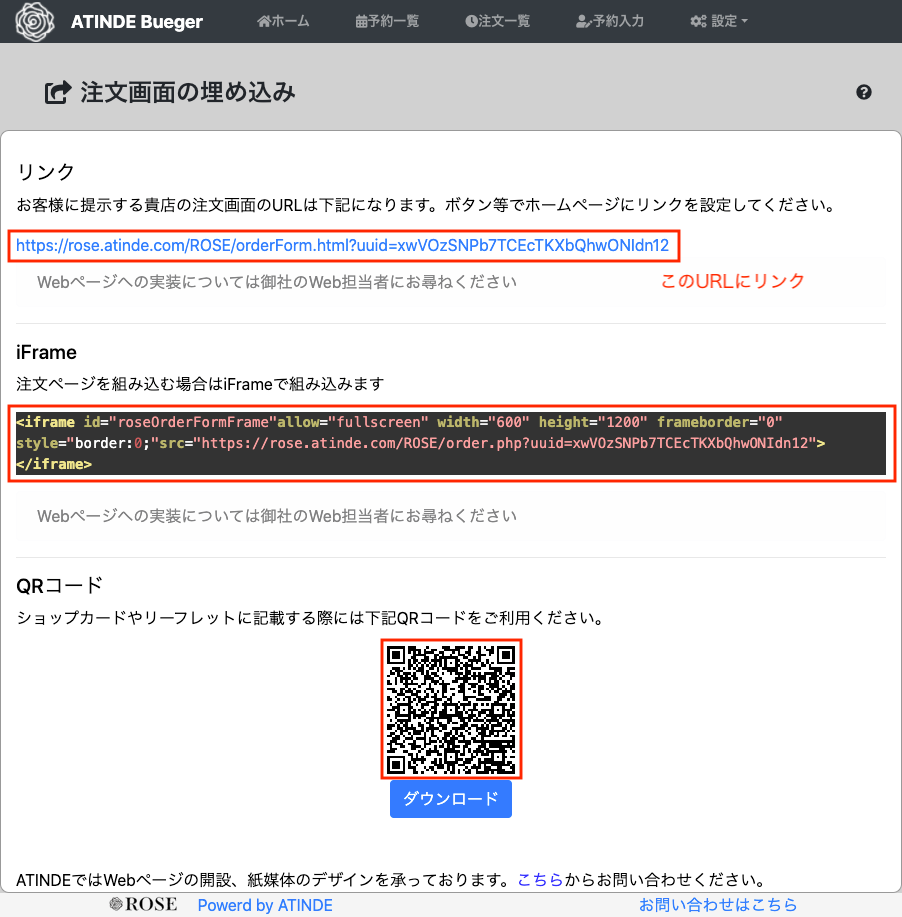Open Powerd by ATINDE footer link
This screenshot has height=917, width=902.
pyautogui.click(x=265, y=905)
